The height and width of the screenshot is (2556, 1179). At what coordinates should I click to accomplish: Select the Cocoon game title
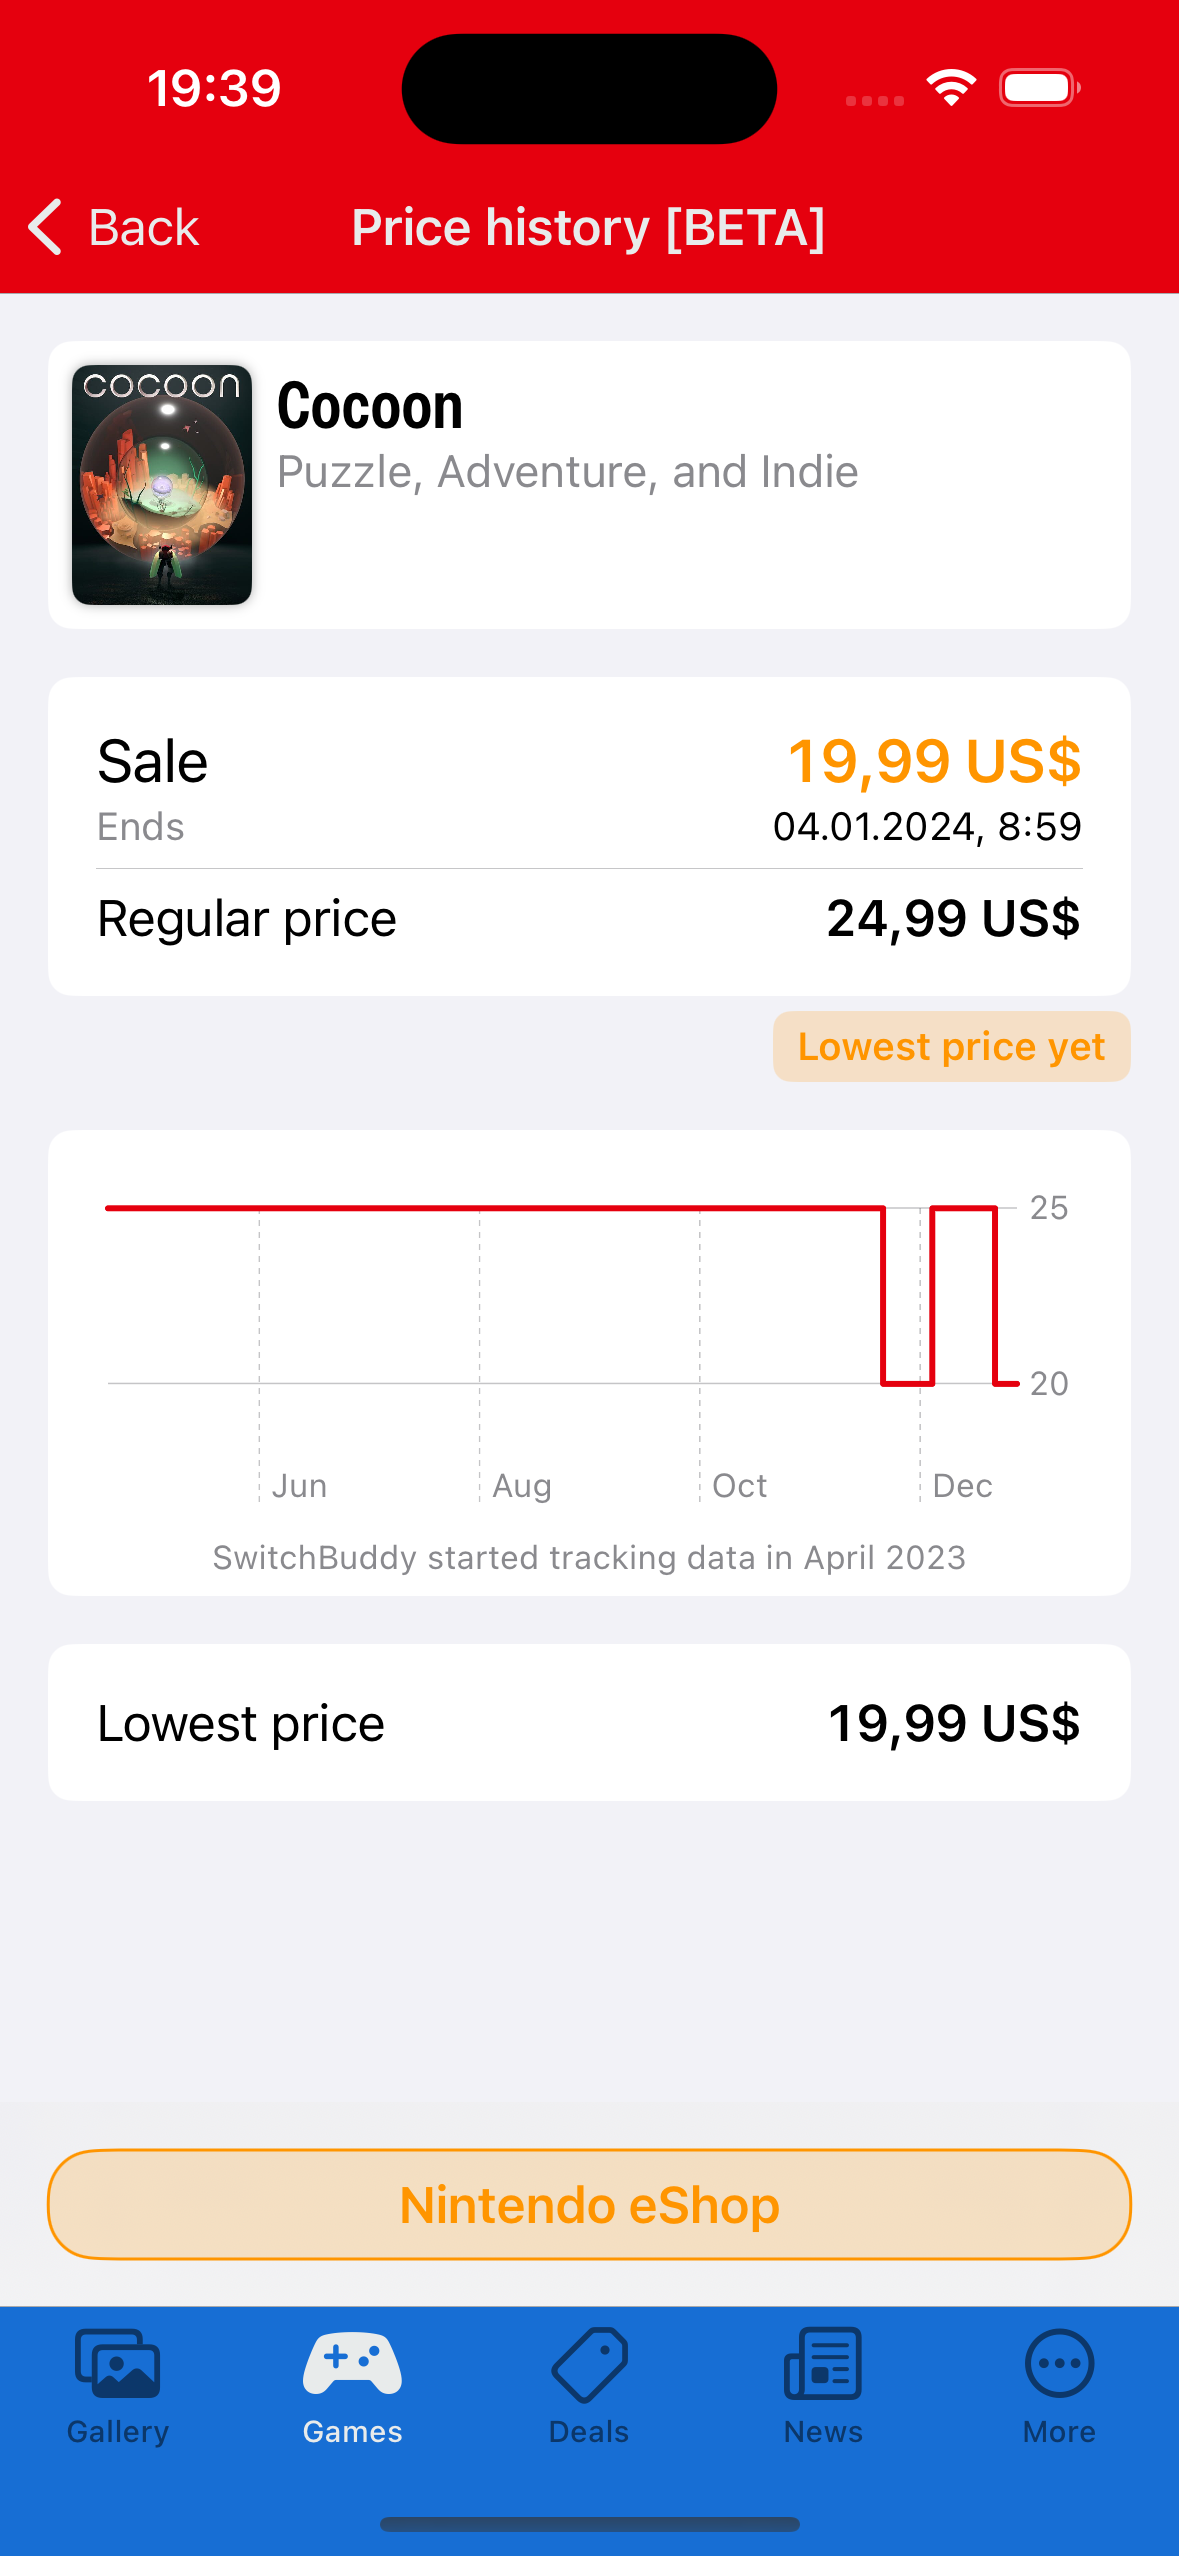(370, 407)
